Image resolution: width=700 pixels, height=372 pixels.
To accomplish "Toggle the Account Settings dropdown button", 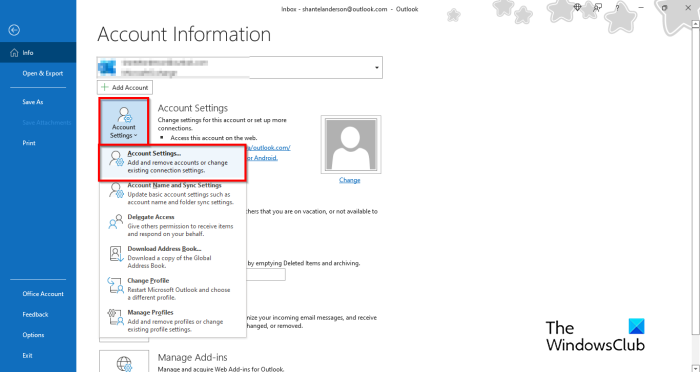I will point(124,121).
